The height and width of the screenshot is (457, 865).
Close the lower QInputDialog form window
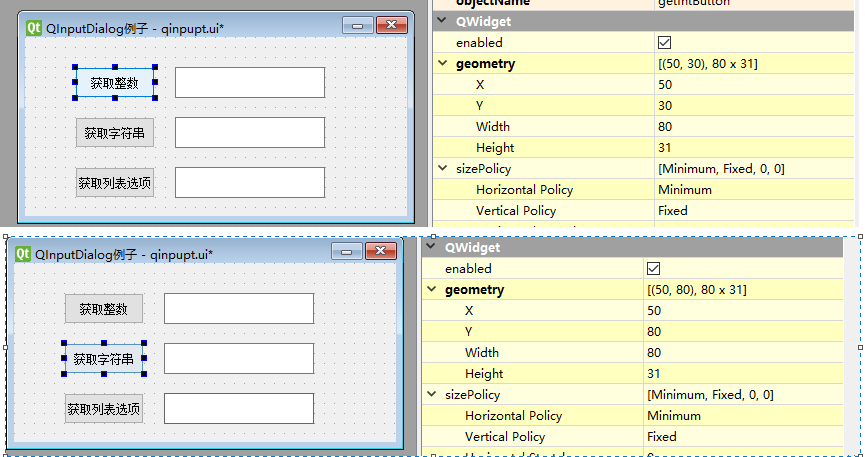click(380, 253)
